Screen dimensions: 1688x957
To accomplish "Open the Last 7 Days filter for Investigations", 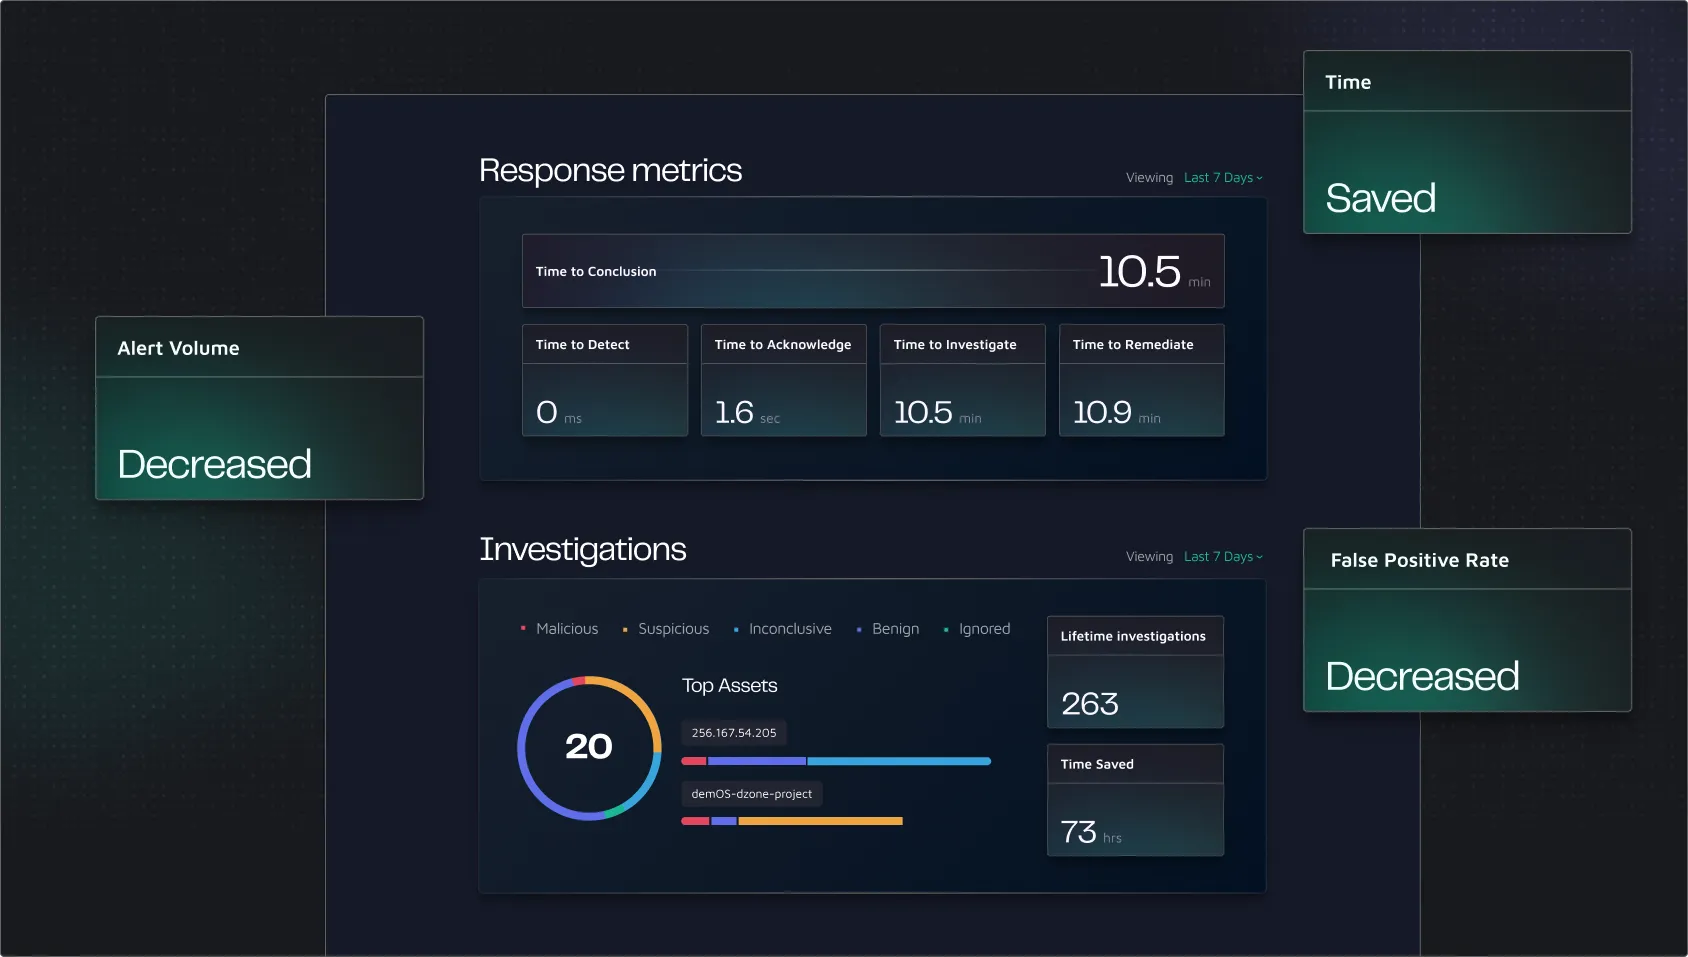I will [1222, 556].
